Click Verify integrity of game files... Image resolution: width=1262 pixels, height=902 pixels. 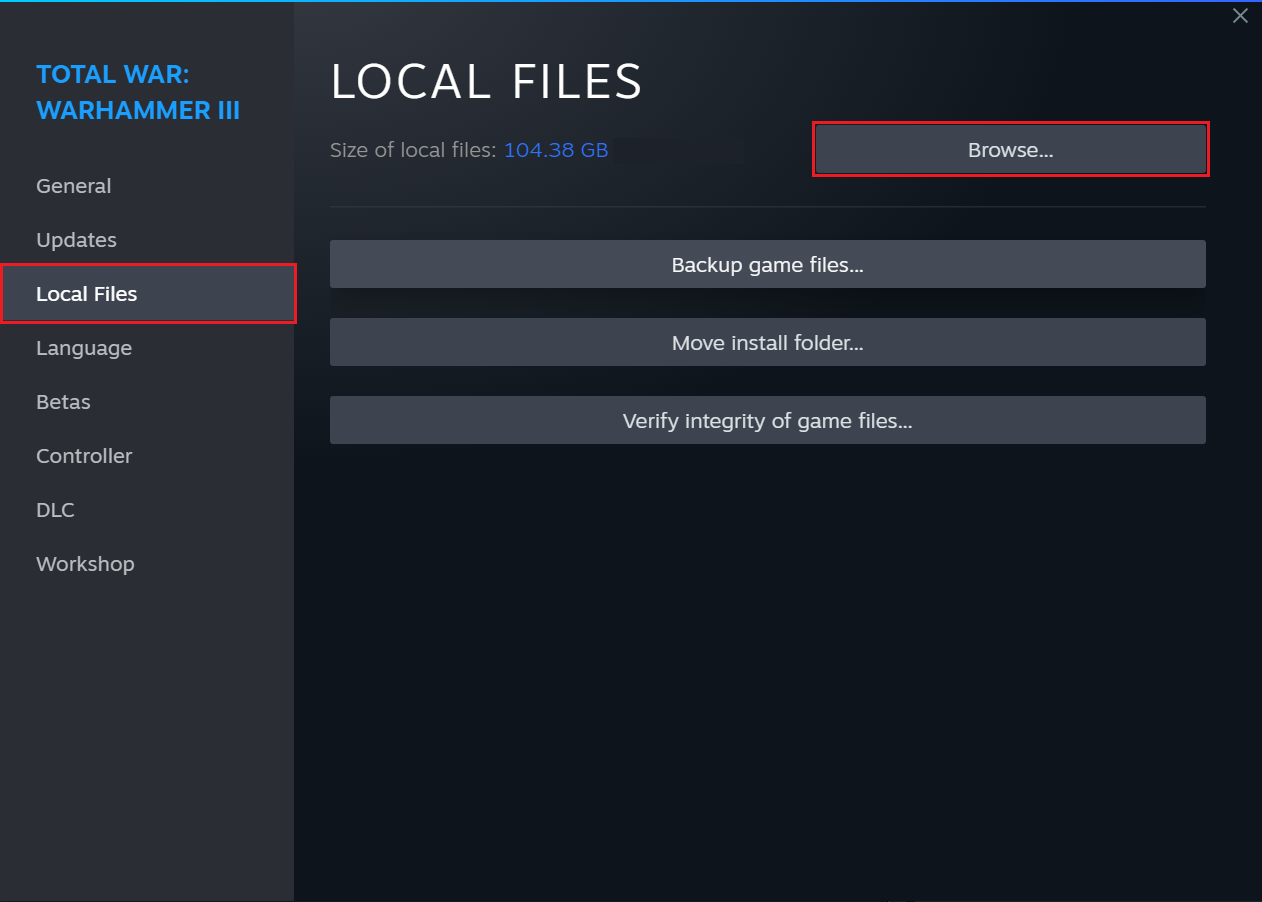[767, 420]
